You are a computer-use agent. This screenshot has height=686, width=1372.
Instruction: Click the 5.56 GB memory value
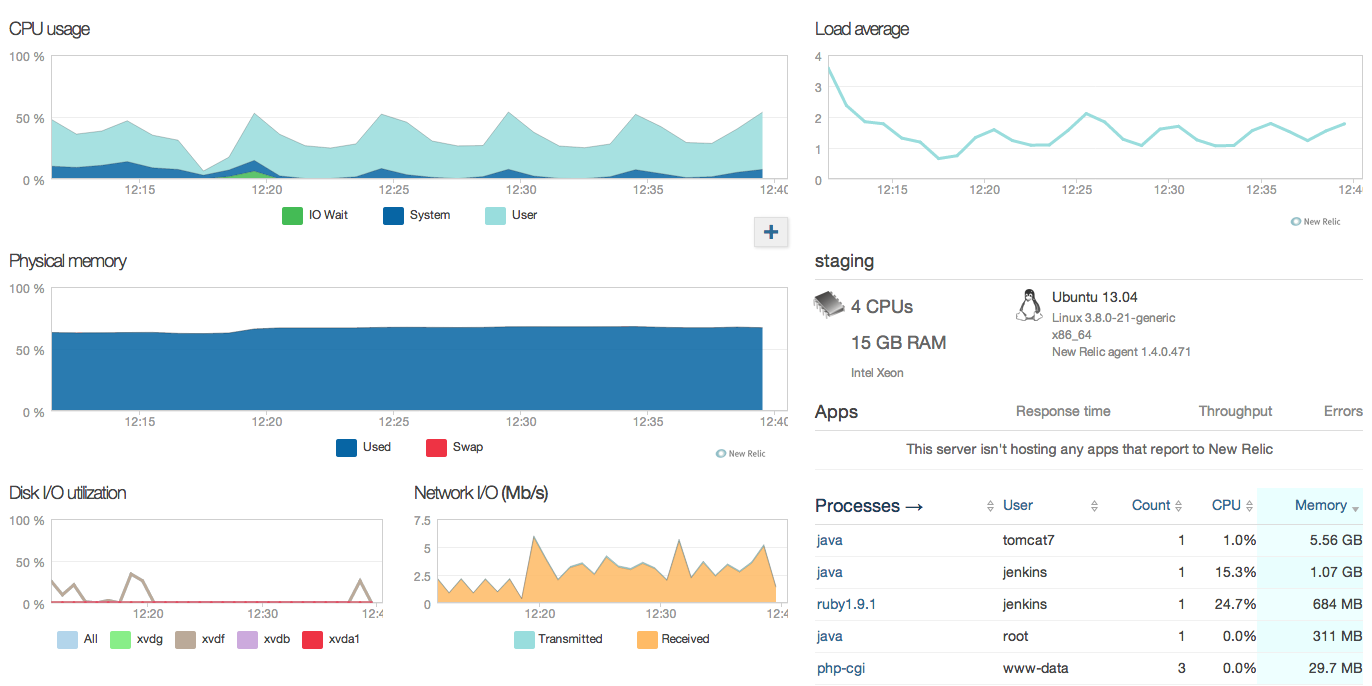point(1335,540)
